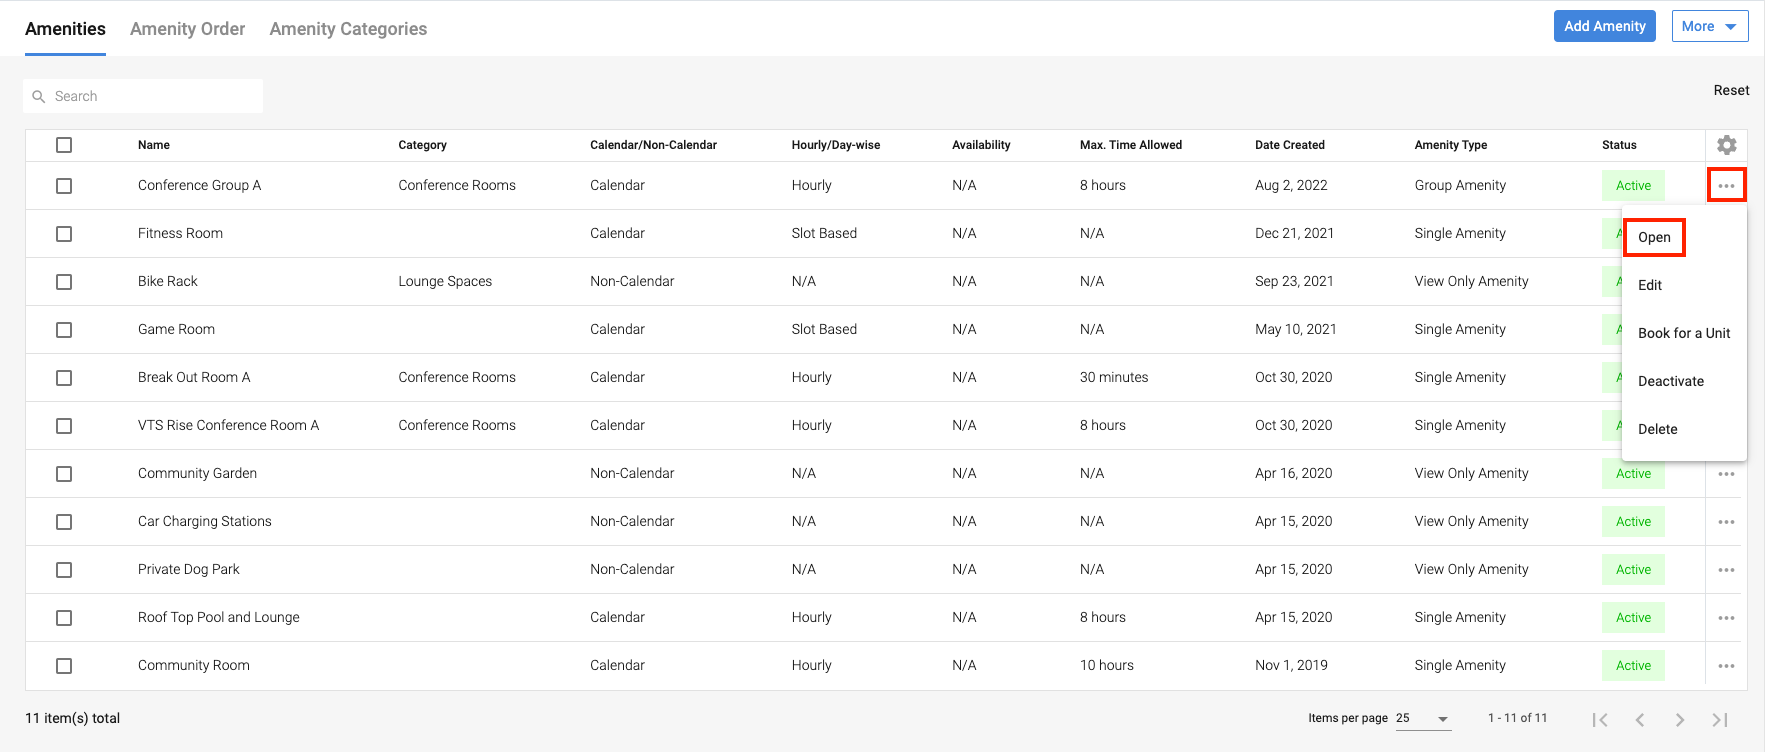
Task: Open the Items per page dropdown
Action: pyautogui.click(x=1423, y=719)
